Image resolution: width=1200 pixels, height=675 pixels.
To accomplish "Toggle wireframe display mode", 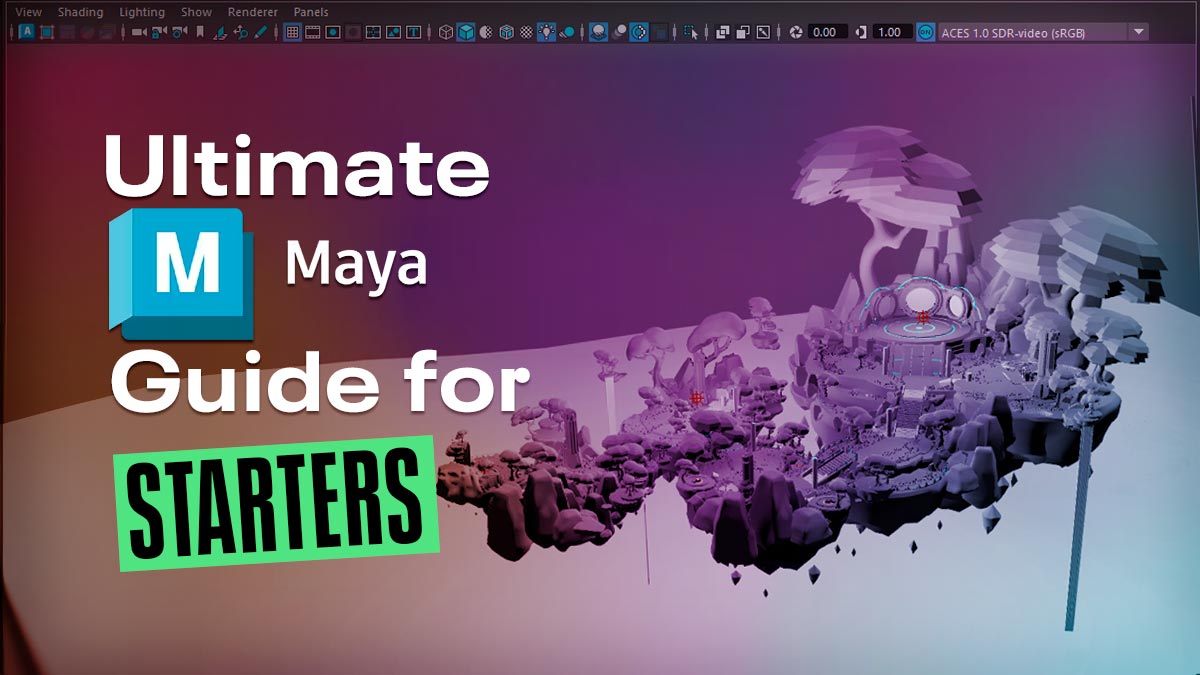I will 446,31.
